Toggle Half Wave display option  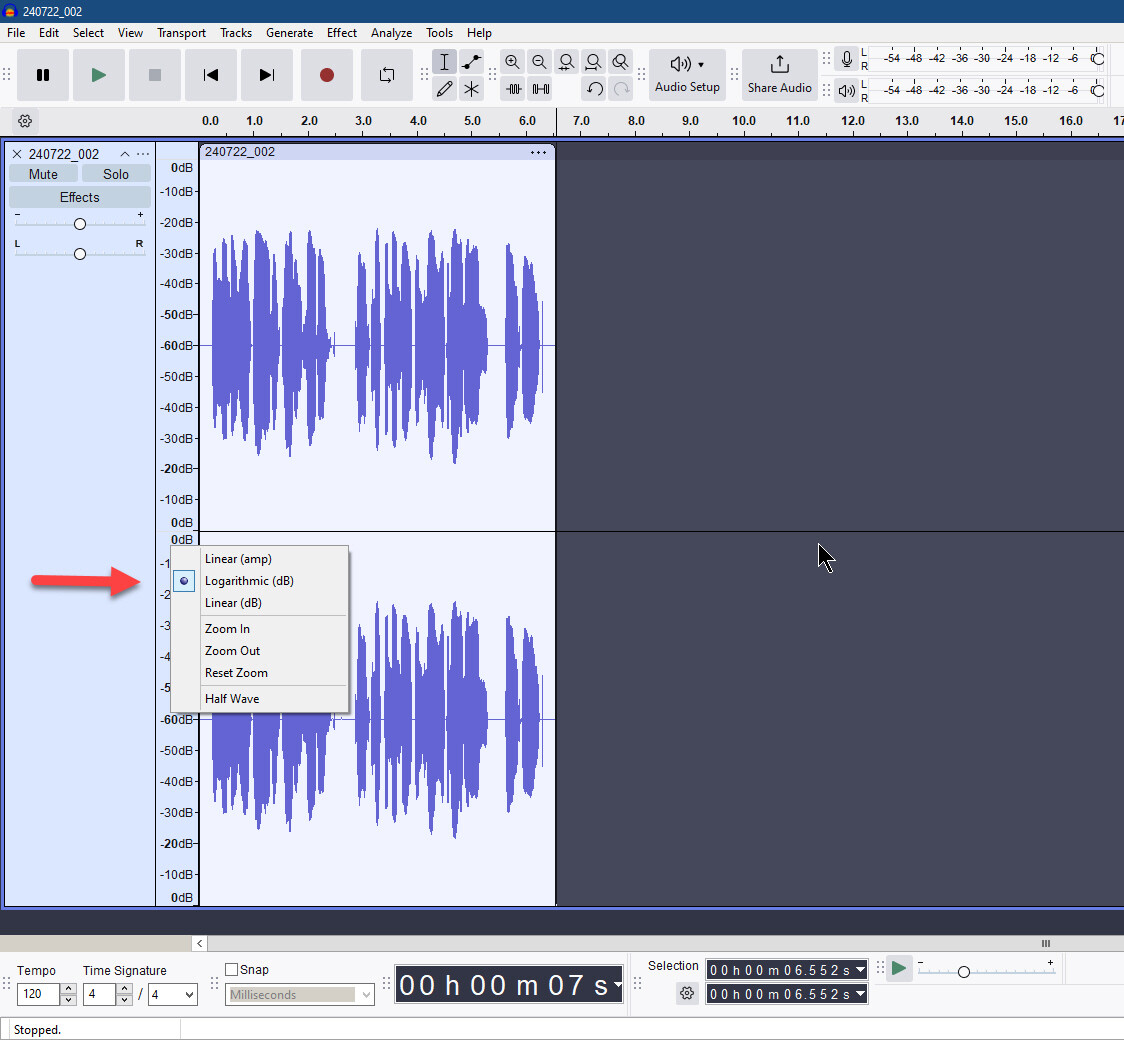(x=232, y=699)
